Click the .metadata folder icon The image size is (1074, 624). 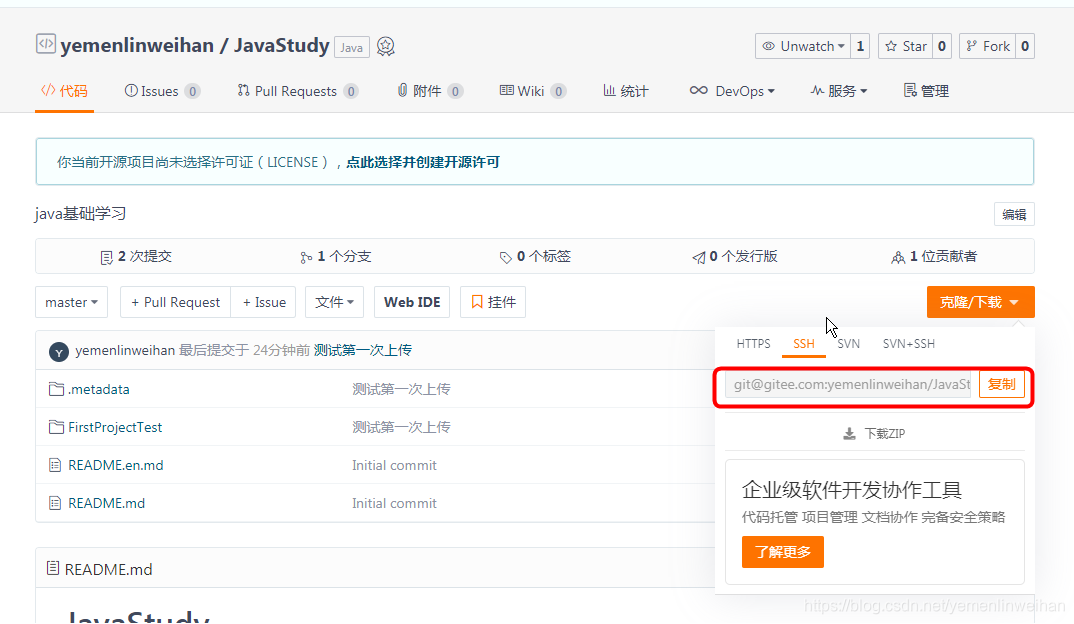(56, 389)
